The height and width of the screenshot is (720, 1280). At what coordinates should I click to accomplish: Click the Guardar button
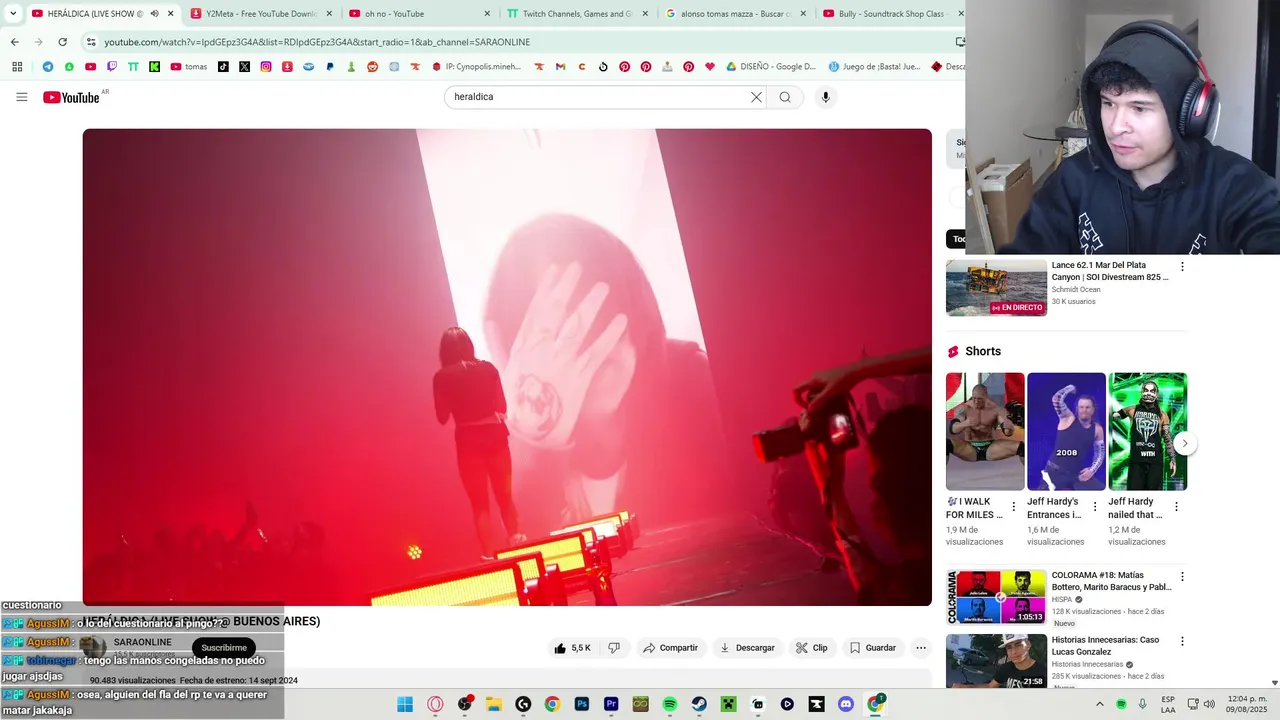point(872,648)
